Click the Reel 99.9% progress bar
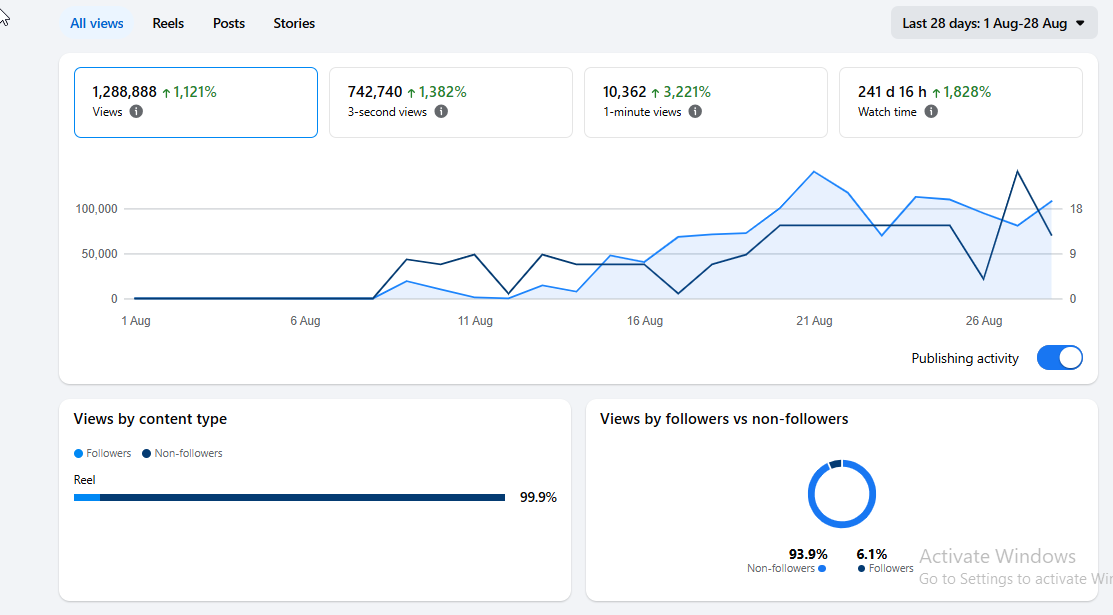Image resolution: width=1113 pixels, height=615 pixels. (x=290, y=498)
